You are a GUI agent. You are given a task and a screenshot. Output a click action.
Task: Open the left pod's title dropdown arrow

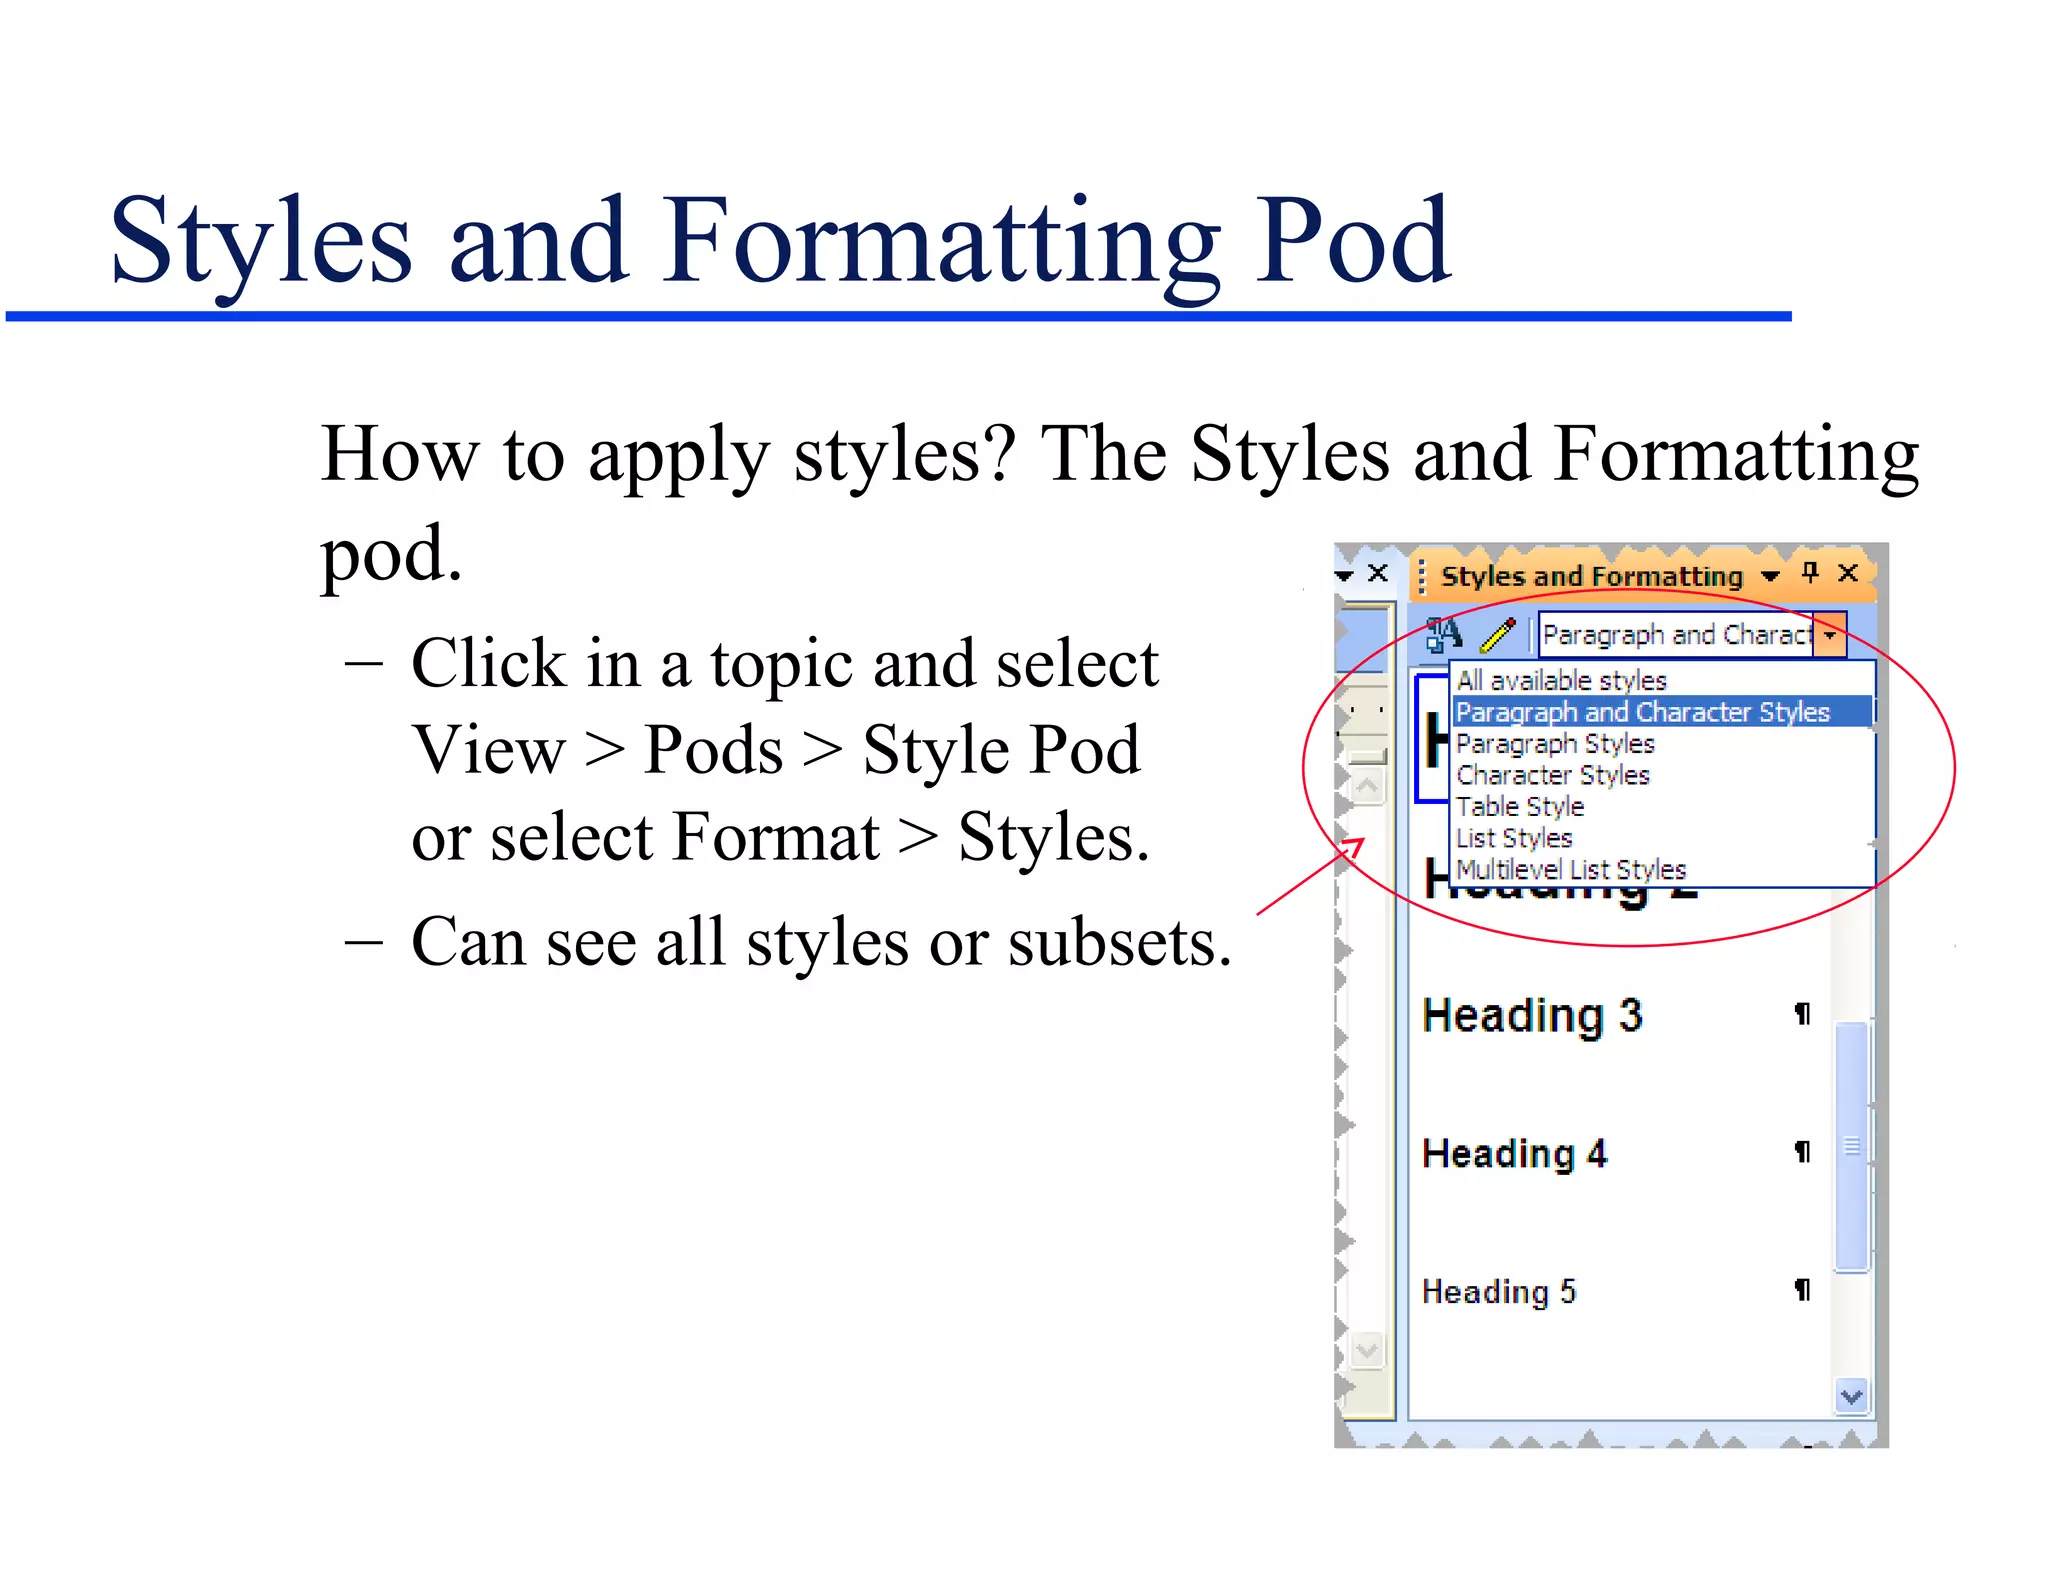[x=1345, y=575]
